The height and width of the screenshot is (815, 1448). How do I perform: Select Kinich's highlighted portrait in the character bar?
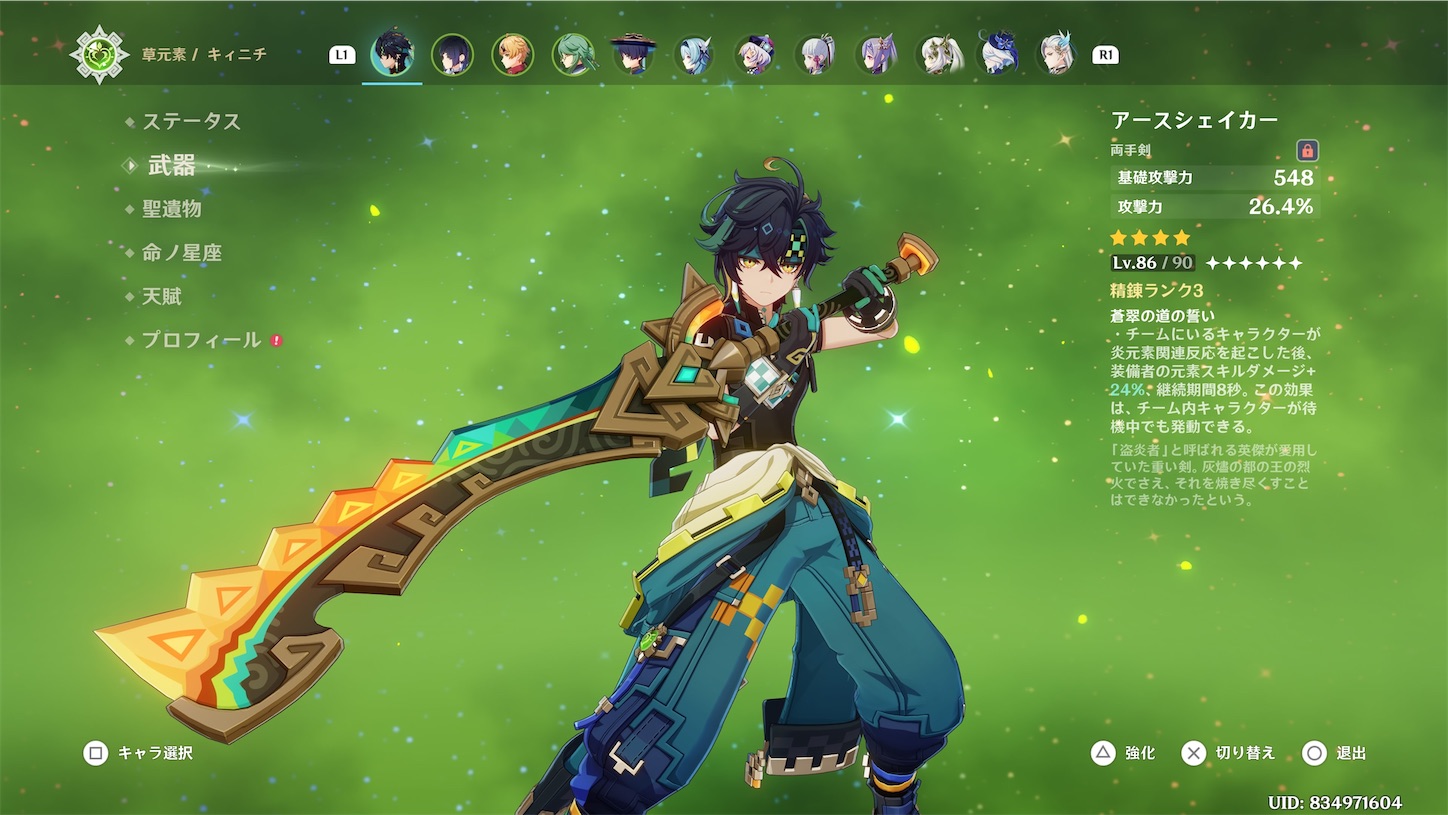pyautogui.click(x=392, y=54)
